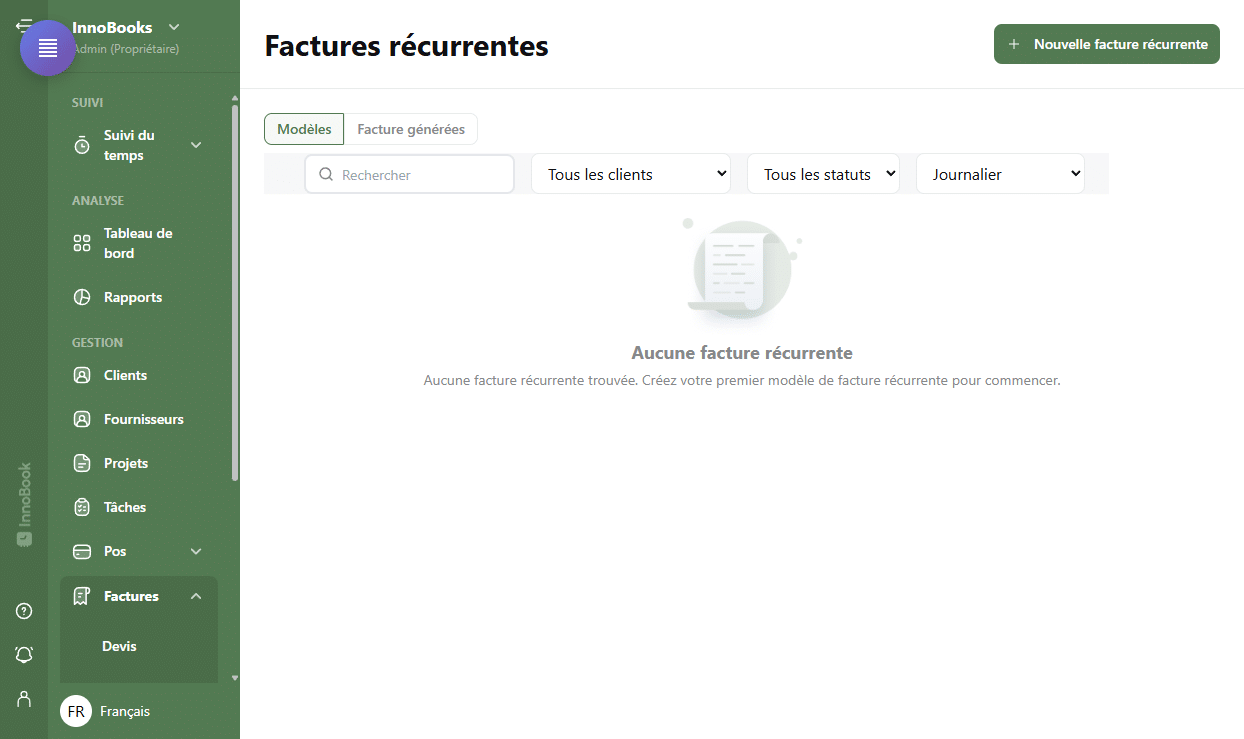Click the InnoBooks company name
This screenshot has width=1244, height=739.
coord(112,27)
